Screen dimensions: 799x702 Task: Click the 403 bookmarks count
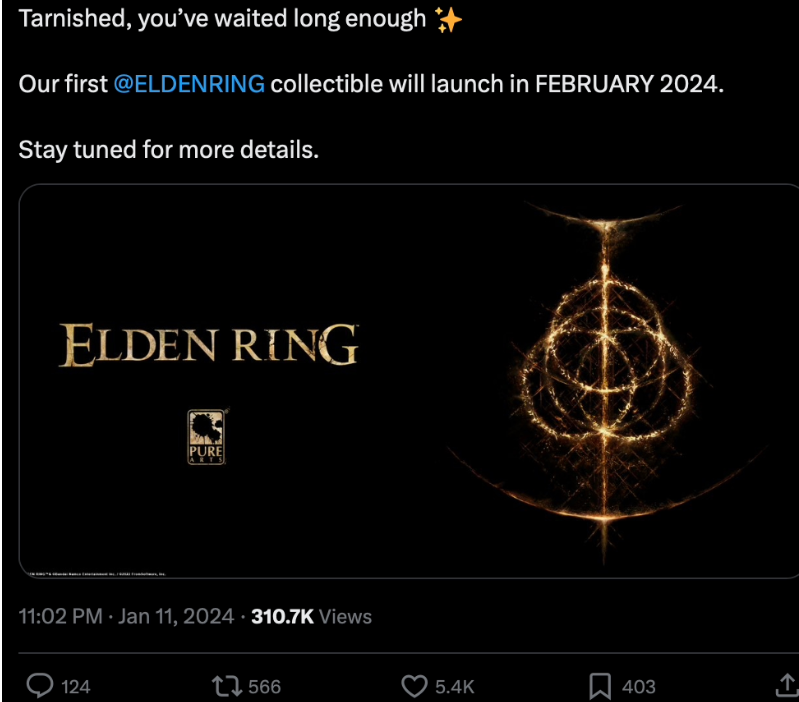point(638,687)
